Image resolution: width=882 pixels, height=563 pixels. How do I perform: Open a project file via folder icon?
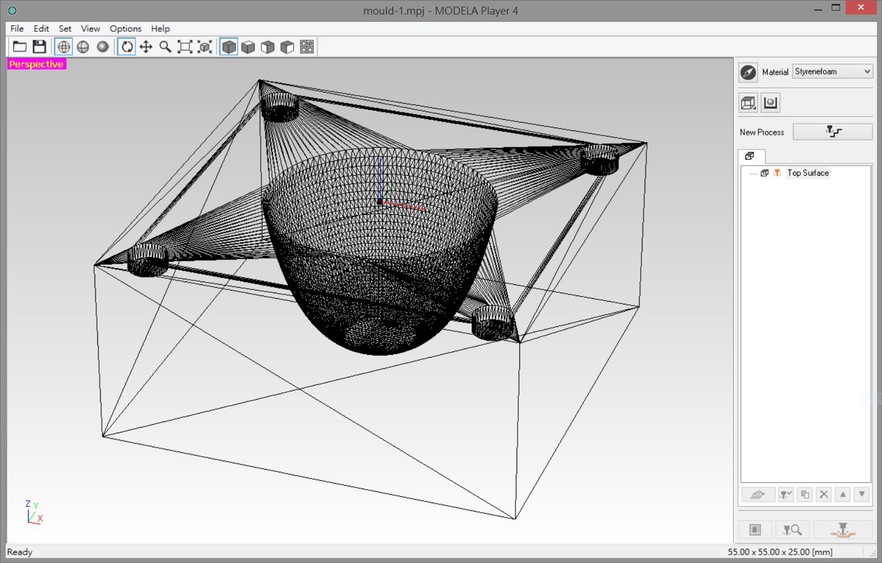coord(20,47)
